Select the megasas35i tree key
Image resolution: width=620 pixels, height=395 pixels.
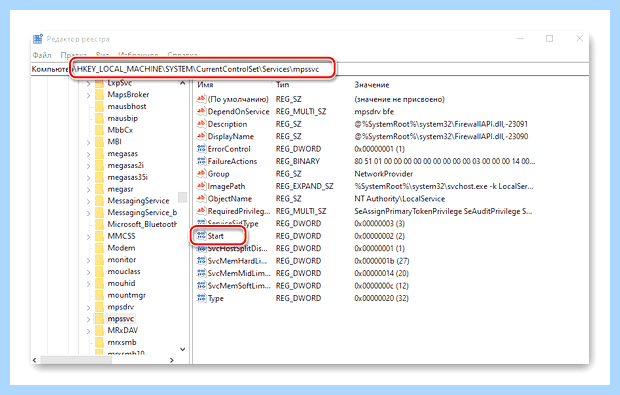pos(128,177)
